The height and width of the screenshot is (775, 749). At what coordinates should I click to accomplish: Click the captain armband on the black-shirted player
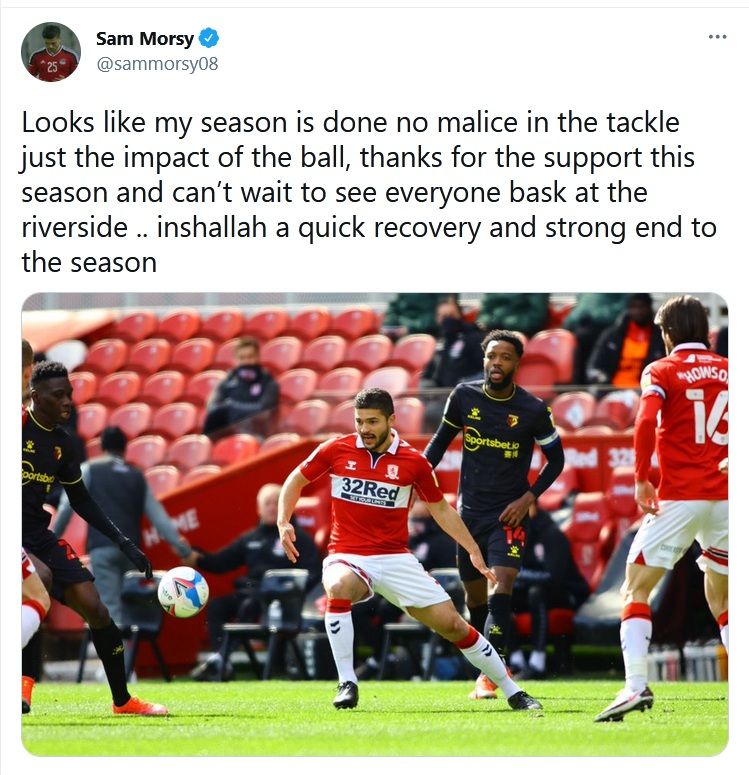coord(548,439)
